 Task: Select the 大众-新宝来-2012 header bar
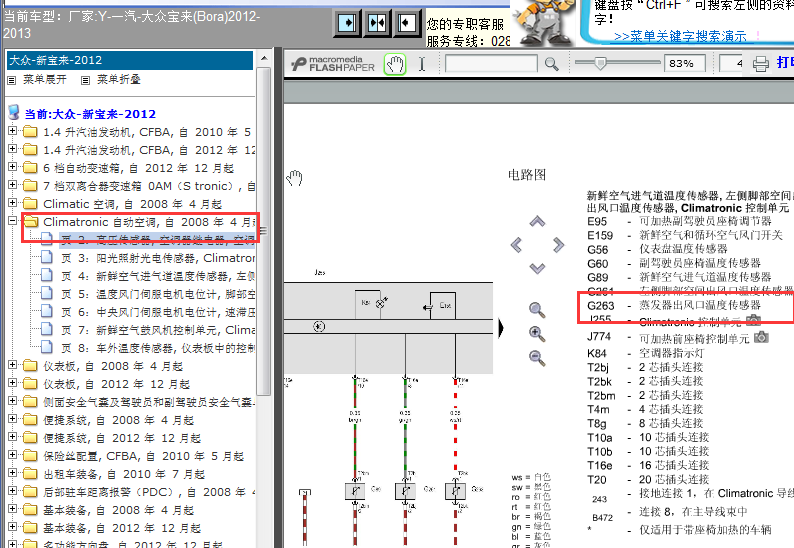pos(130,60)
